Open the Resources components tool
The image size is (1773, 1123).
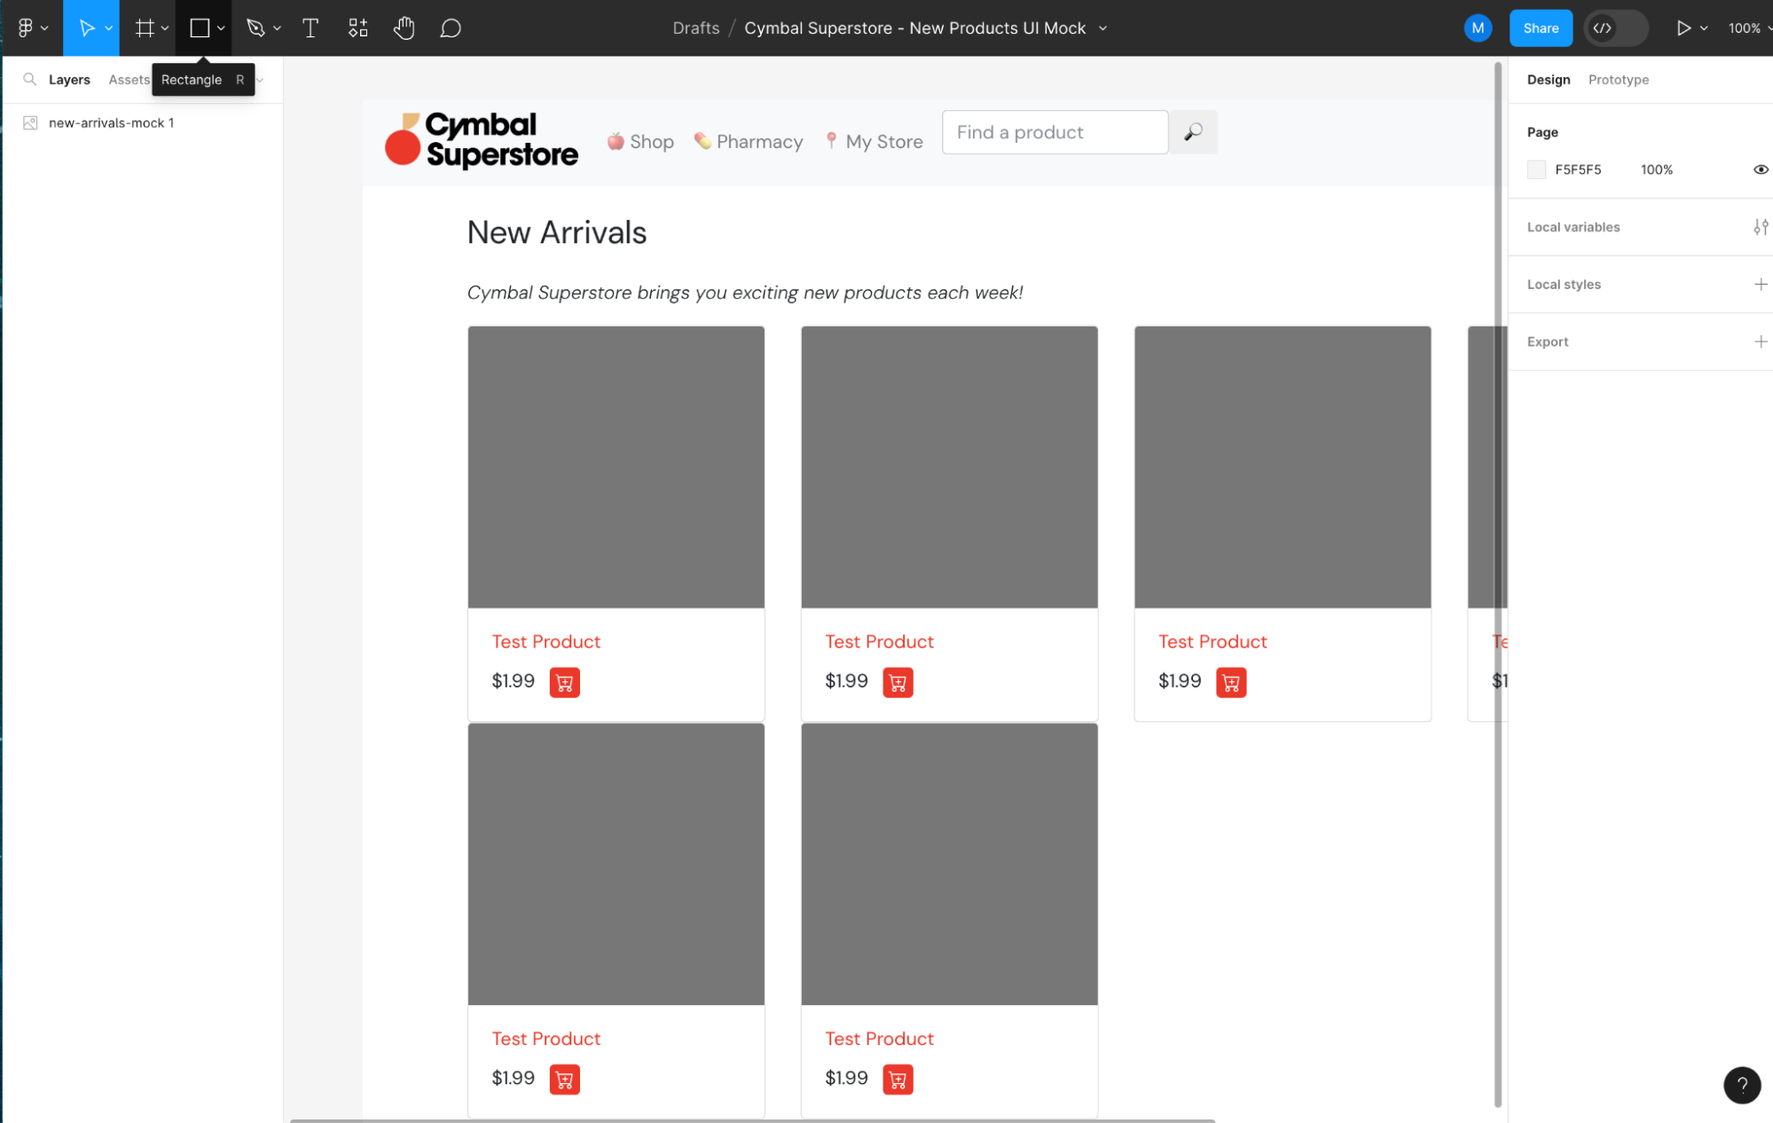click(357, 28)
